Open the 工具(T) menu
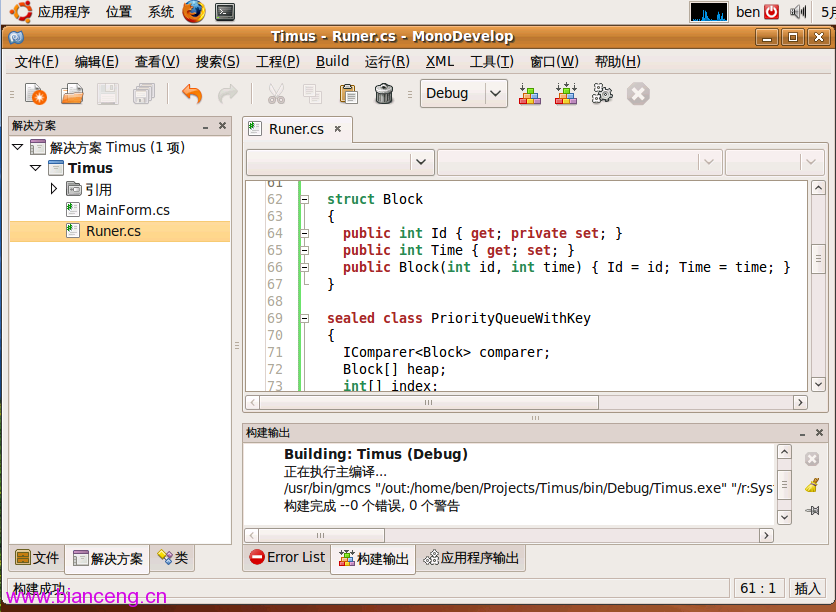This screenshot has height=612, width=836. tap(492, 61)
